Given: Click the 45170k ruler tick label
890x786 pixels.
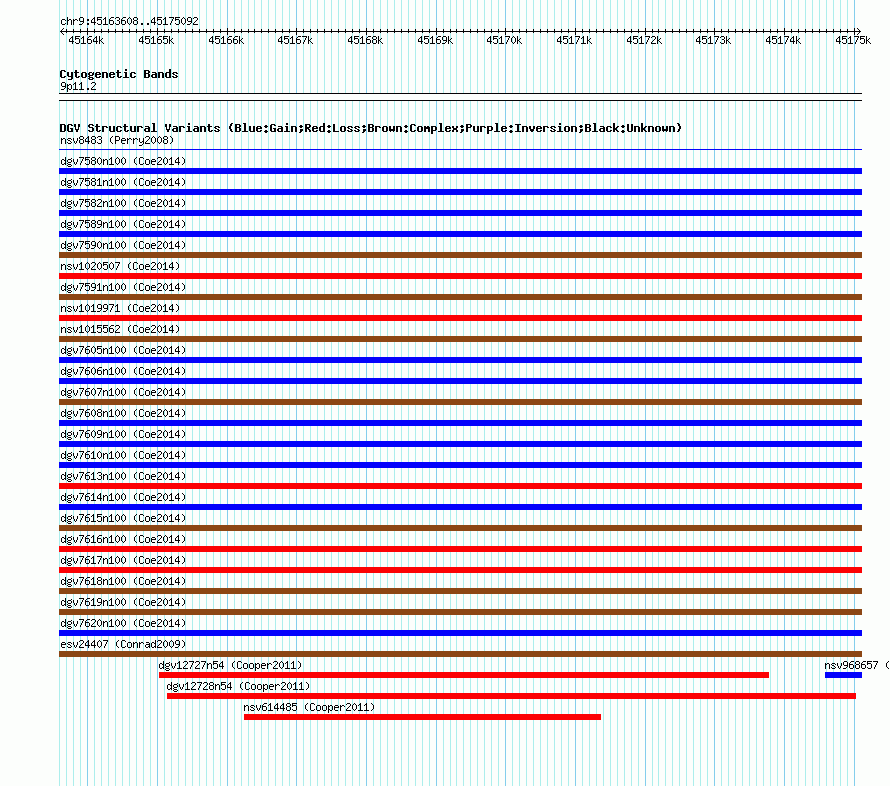Looking at the screenshot, I should pos(504,40).
